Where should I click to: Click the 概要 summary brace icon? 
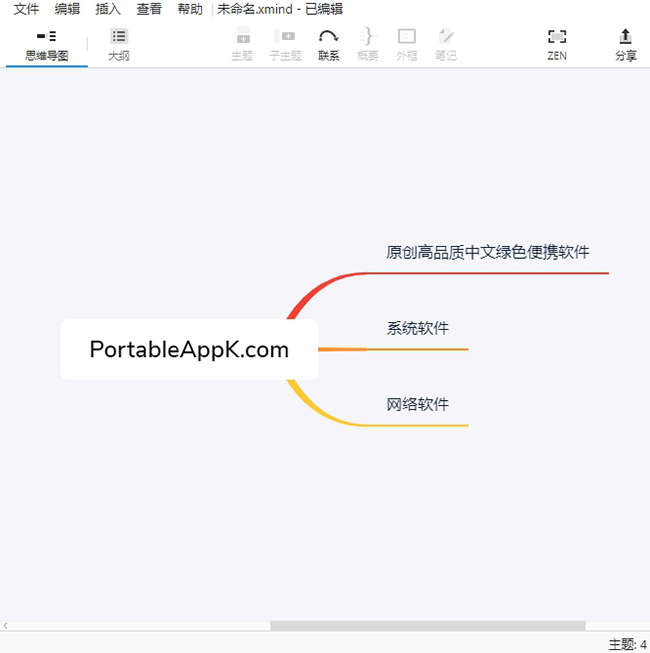[x=367, y=37]
